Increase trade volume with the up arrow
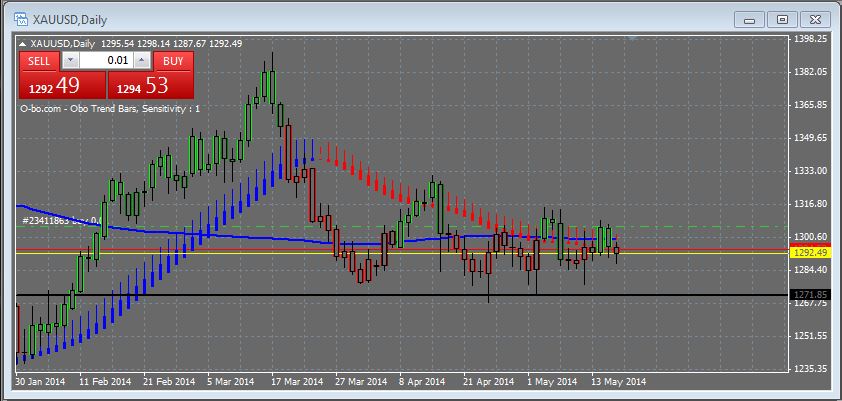 tap(143, 61)
